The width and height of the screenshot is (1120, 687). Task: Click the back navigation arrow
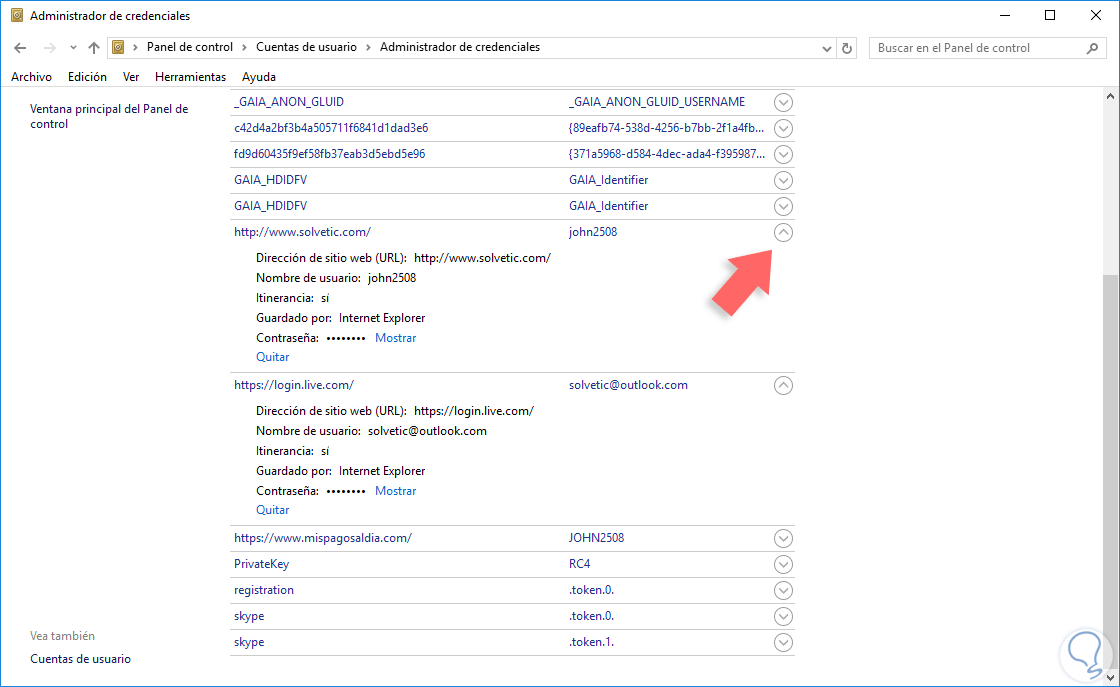pos(21,48)
